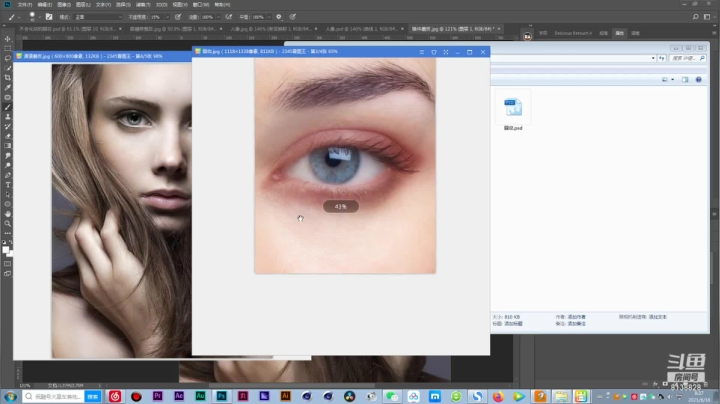Click the foreground color swatch
720x404 pixels.
tap(6, 250)
